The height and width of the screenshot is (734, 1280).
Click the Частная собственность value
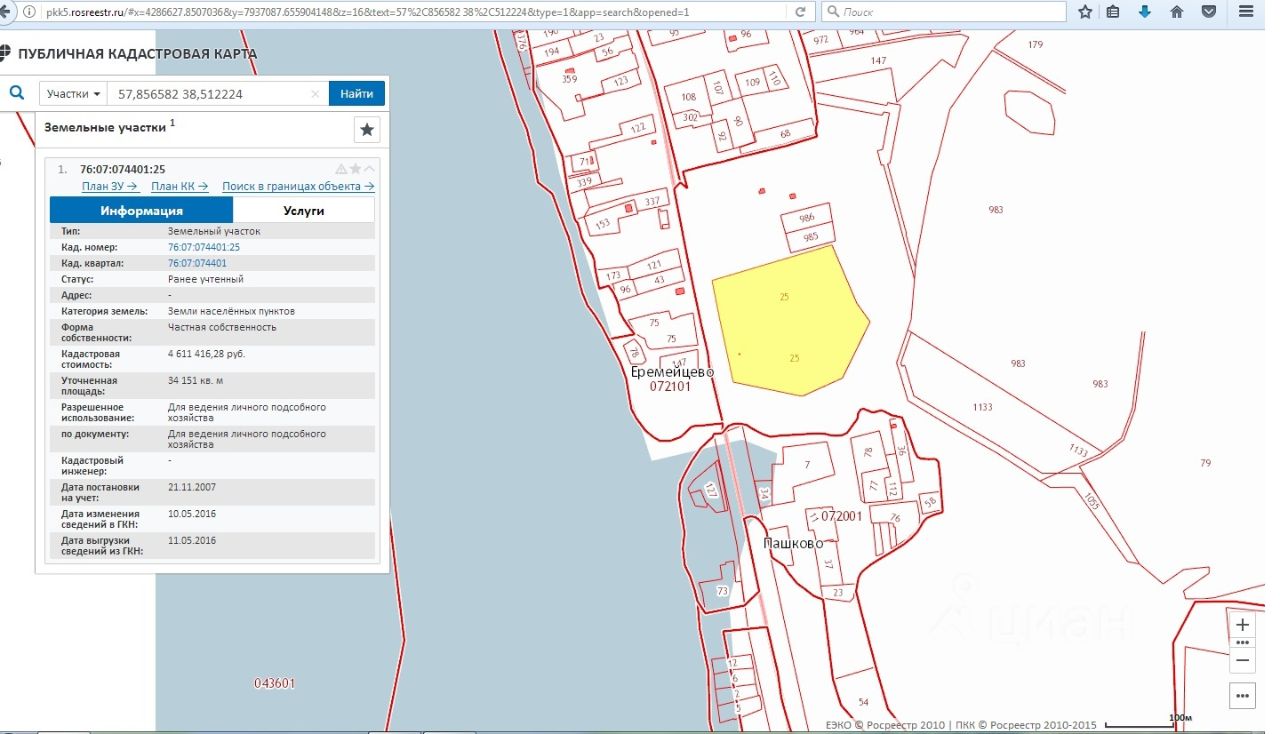(222, 327)
